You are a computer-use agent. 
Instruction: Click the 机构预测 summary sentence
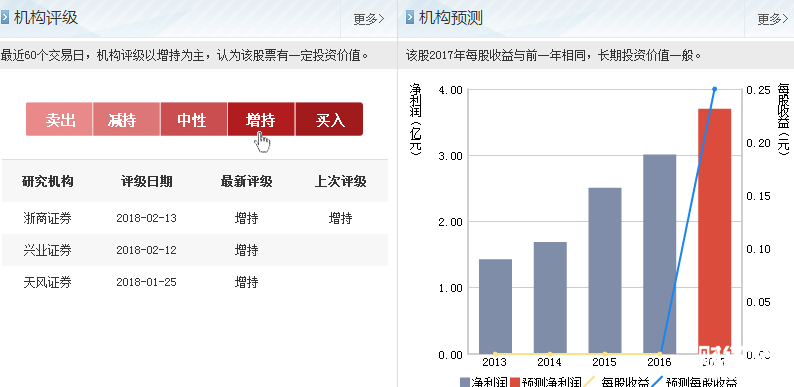[x=553, y=55]
